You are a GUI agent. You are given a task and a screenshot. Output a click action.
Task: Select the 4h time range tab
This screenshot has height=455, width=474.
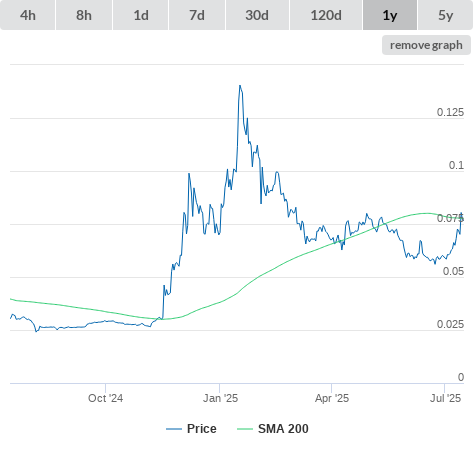click(x=28, y=15)
